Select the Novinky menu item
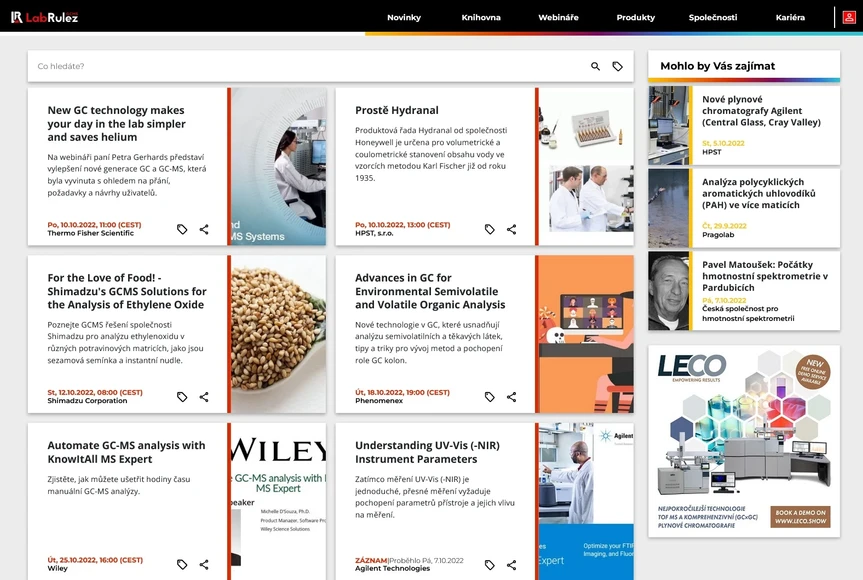 (404, 17)
